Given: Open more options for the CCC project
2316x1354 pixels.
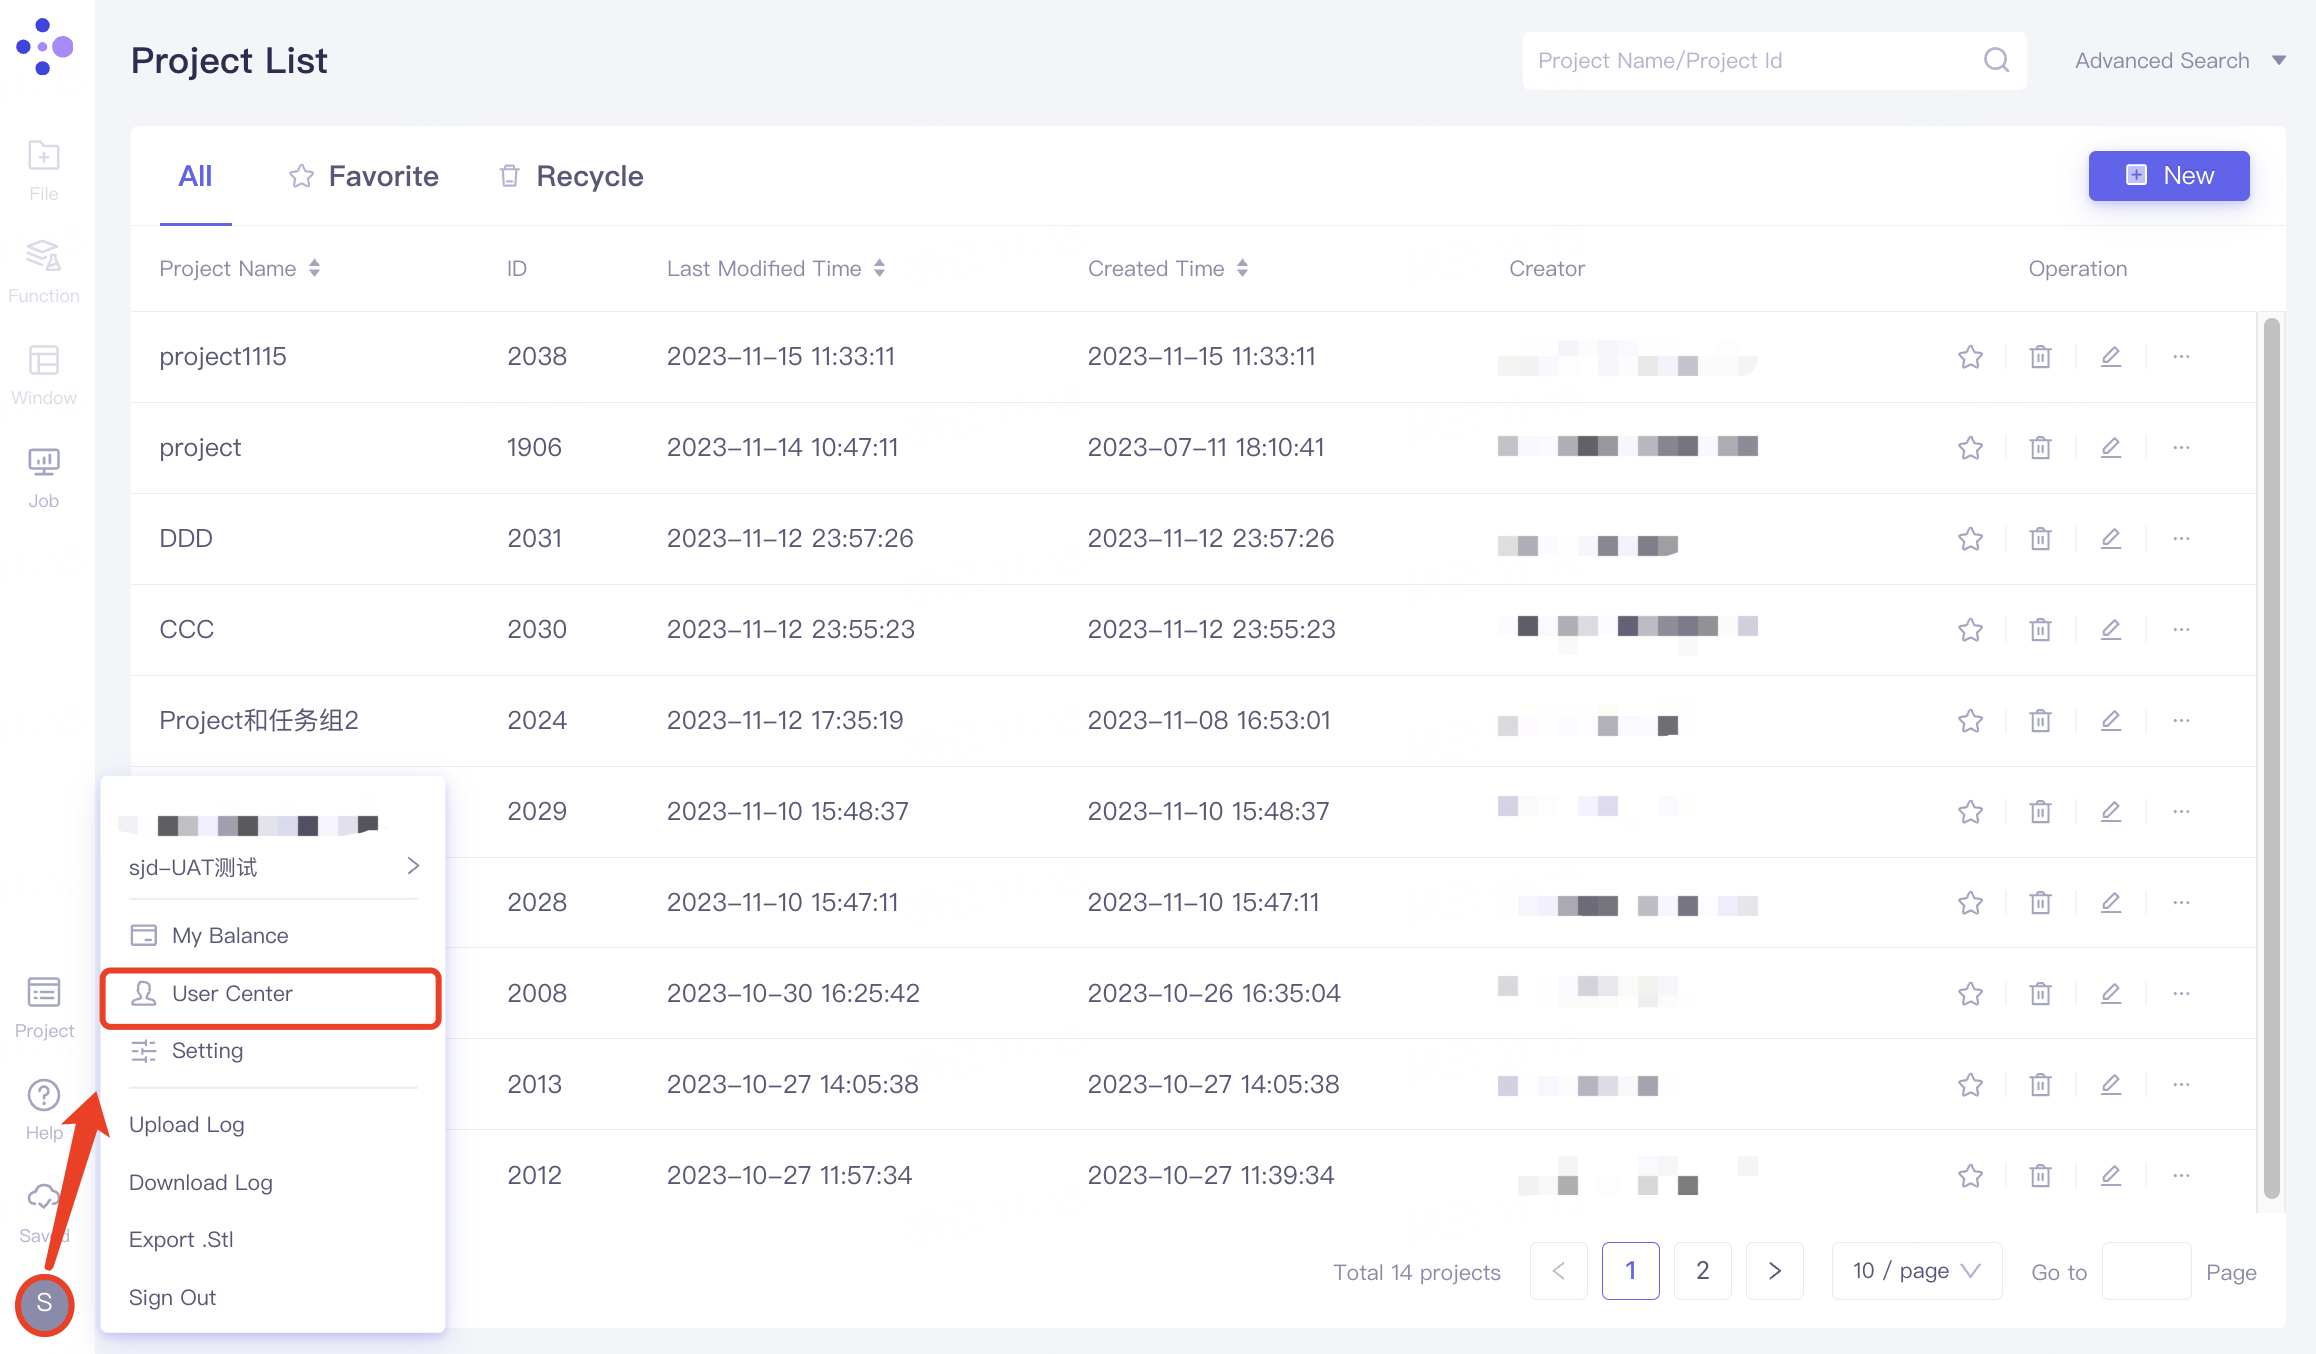Looking at the screenshot, I should coord(2181,630).
